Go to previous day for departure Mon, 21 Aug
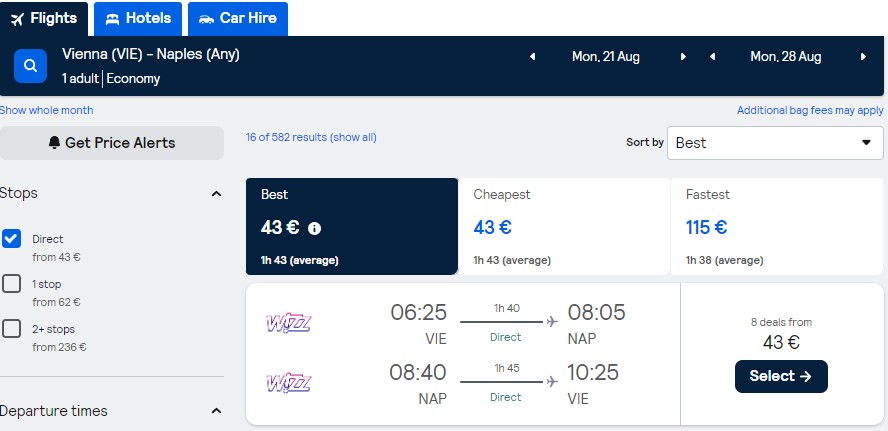The height and width of the screenshot is (431, 888). click(x=532, y=57)
